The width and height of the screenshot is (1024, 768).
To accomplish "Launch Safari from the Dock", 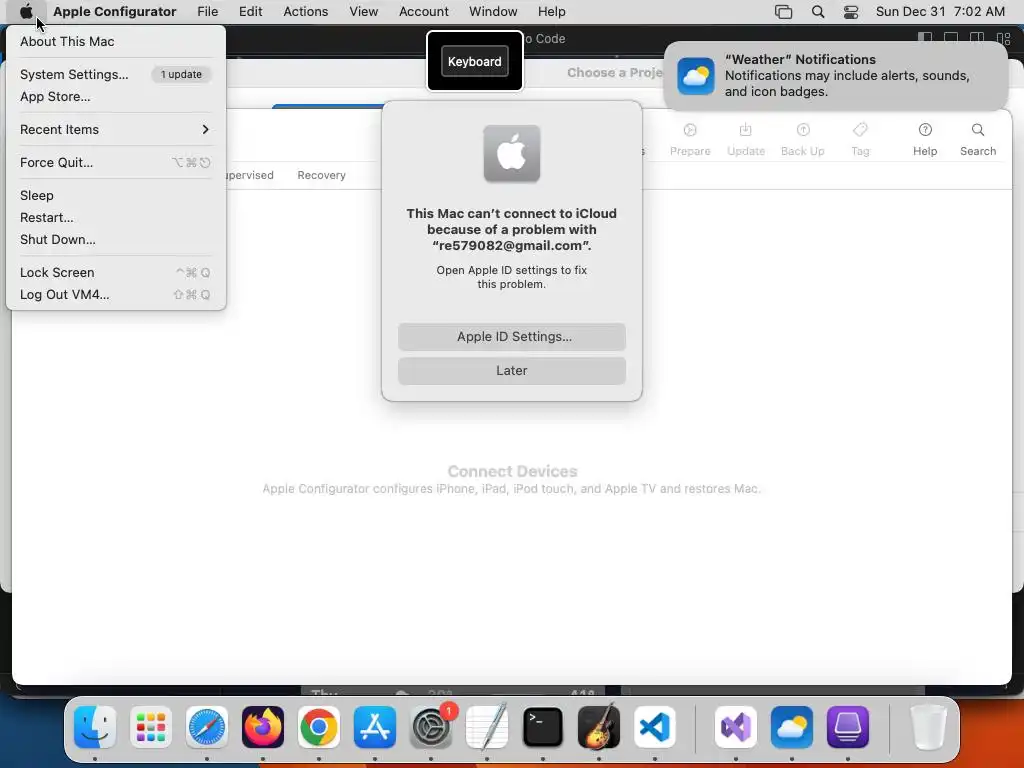I will click(207, 727).
